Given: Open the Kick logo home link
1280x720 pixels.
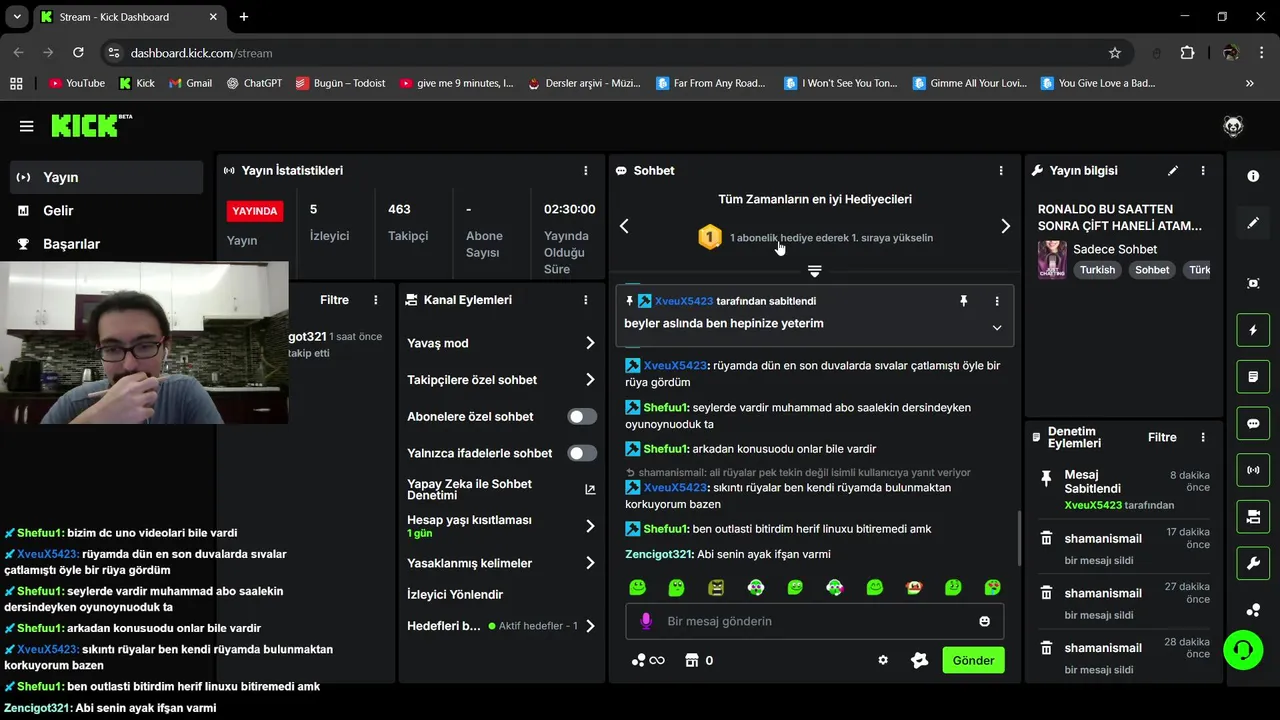Looking at the screenshot, I should tap(92, 125).
